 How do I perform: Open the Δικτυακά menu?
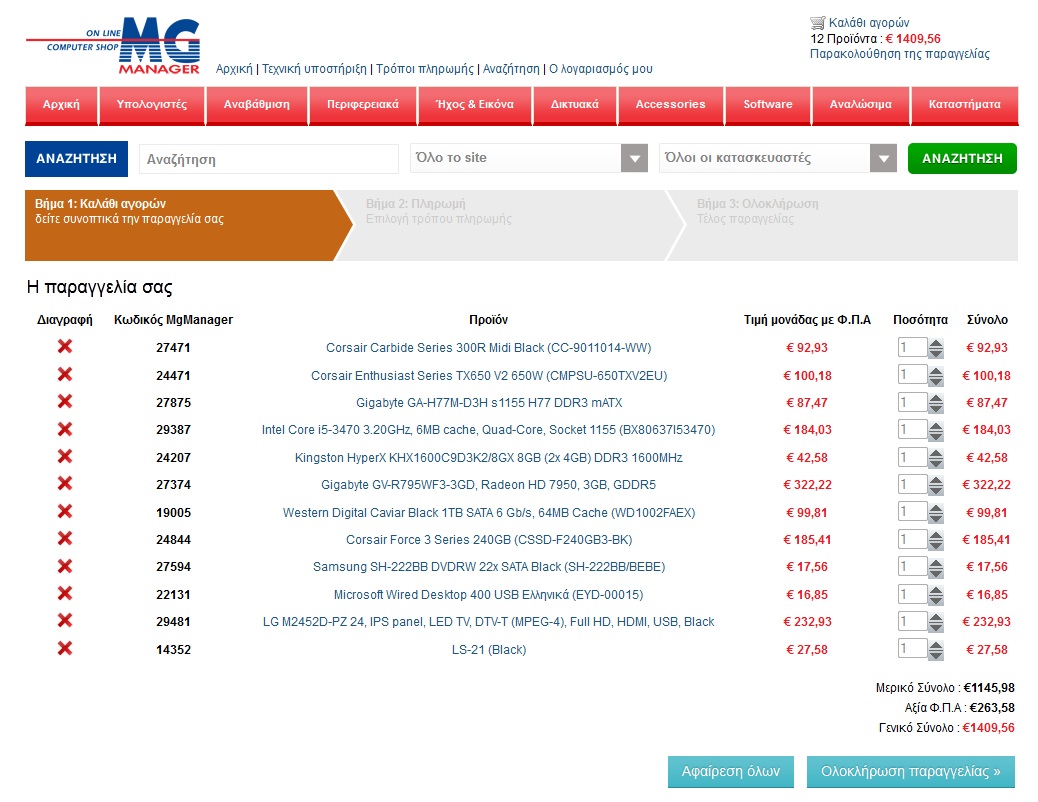pos(575,105)
